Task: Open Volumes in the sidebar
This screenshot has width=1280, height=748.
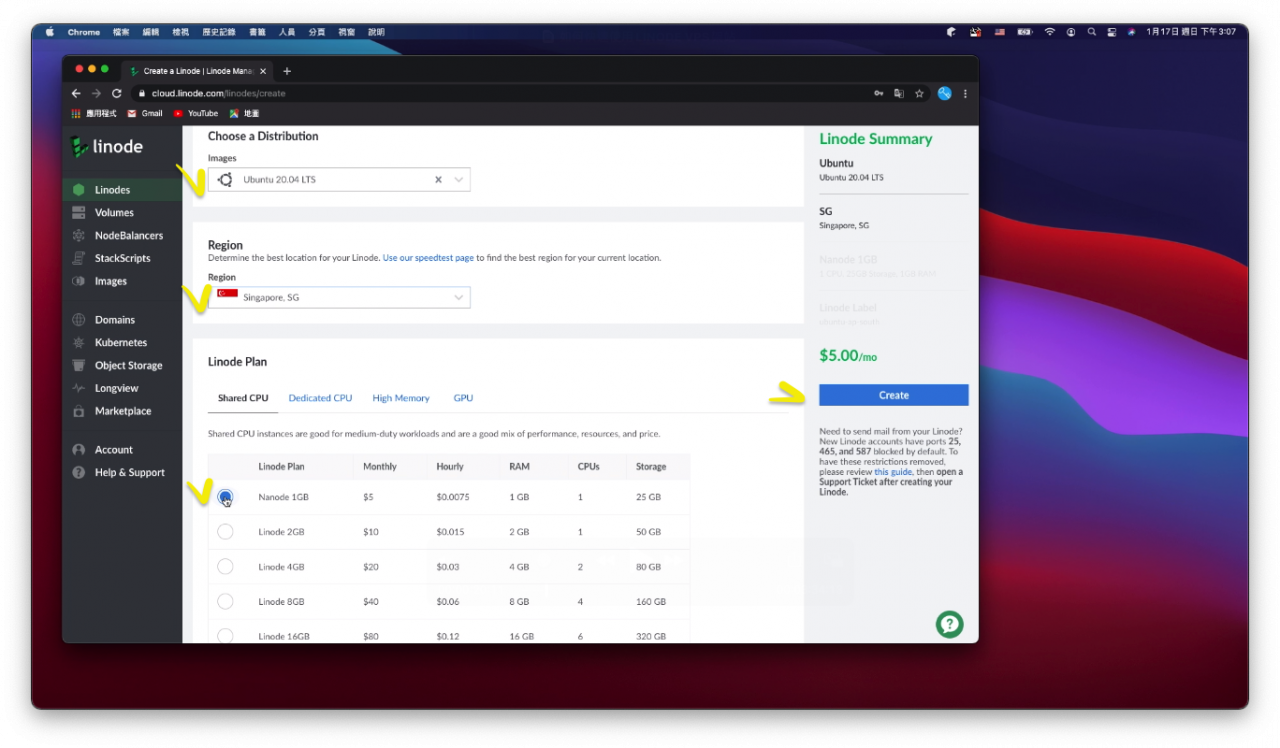Action: 114,213
